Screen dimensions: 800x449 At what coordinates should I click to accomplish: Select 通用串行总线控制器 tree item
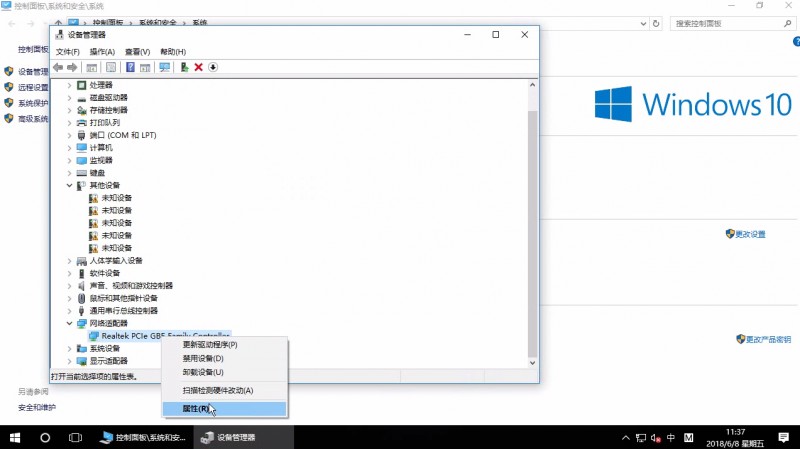tap(123, 311)
